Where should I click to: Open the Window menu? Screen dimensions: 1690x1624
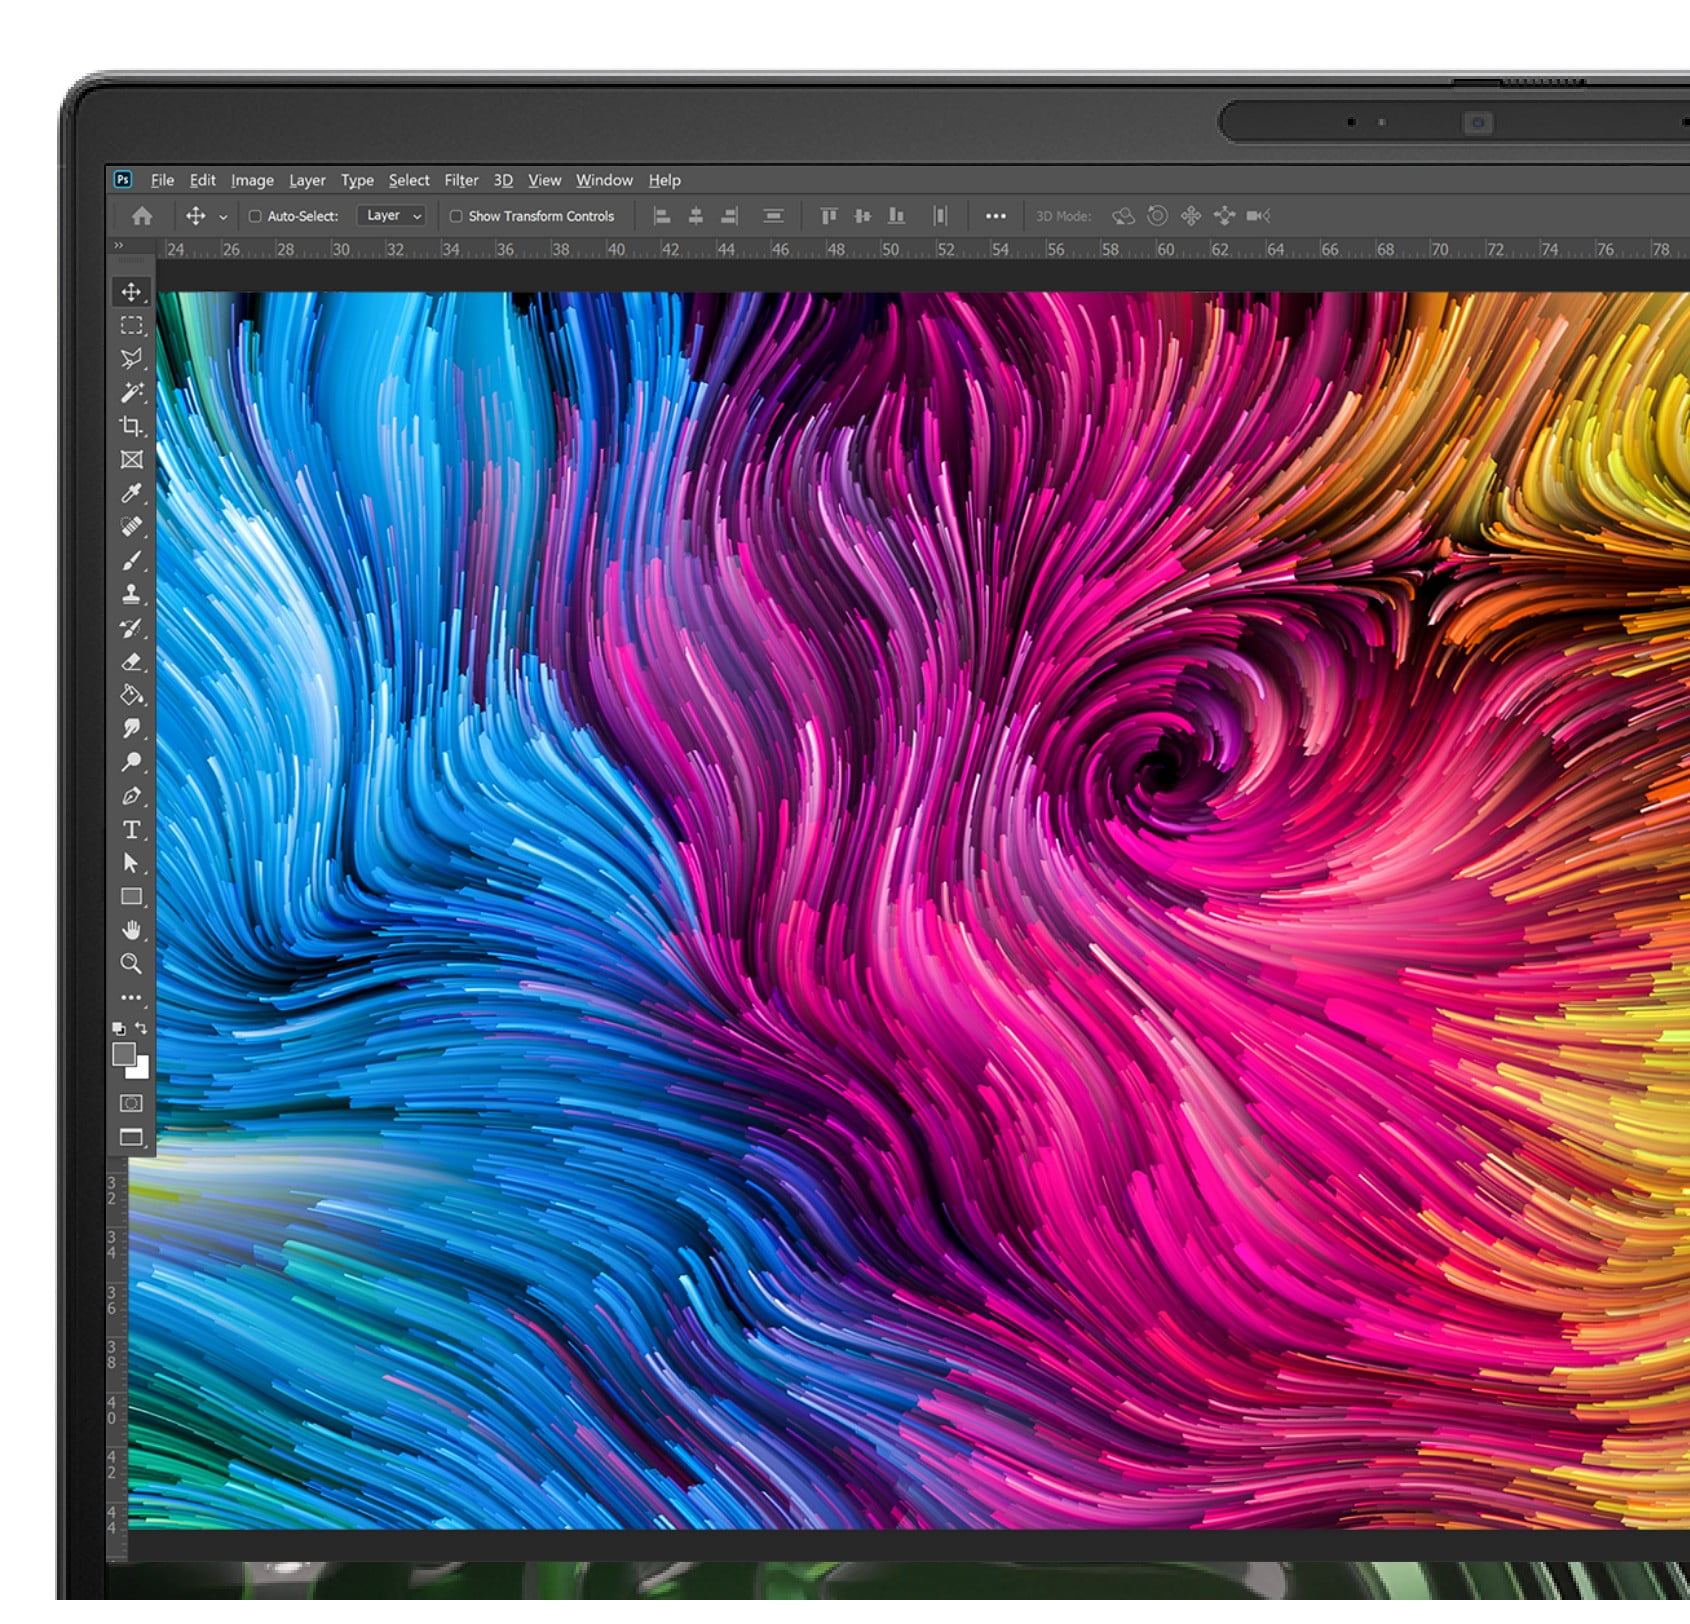(604, 180)
